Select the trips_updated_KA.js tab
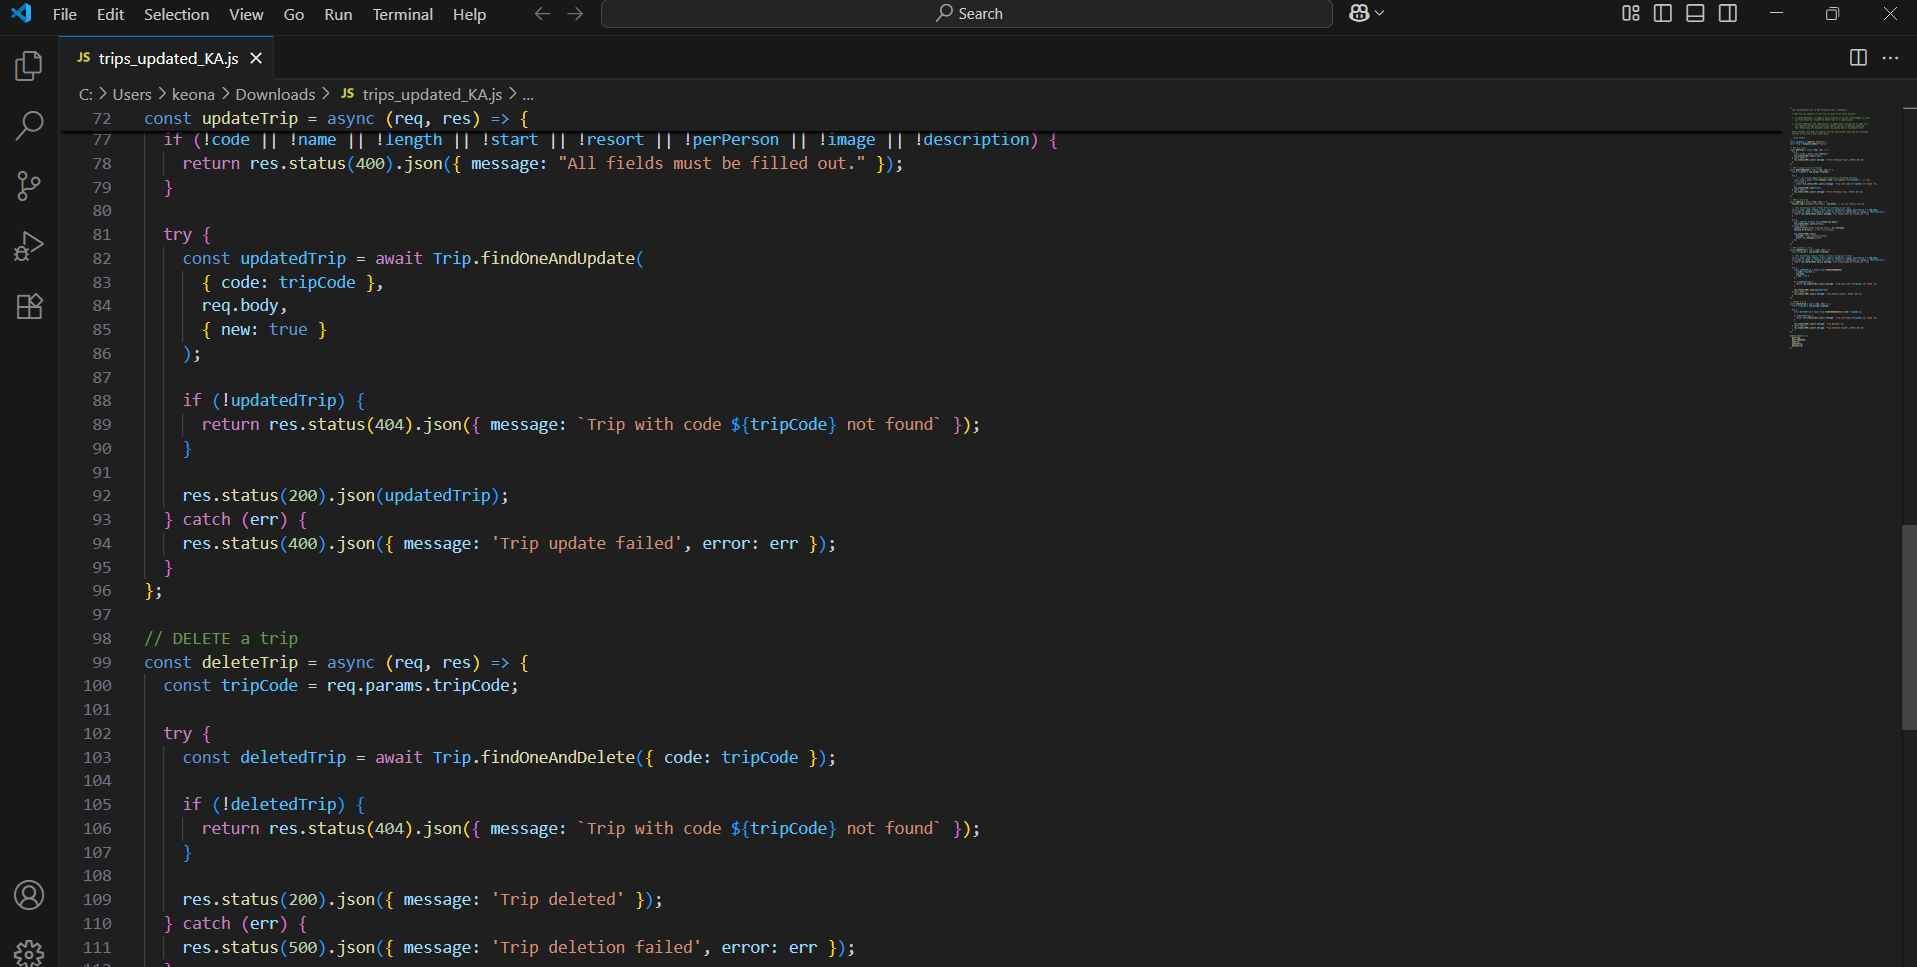 168,58
